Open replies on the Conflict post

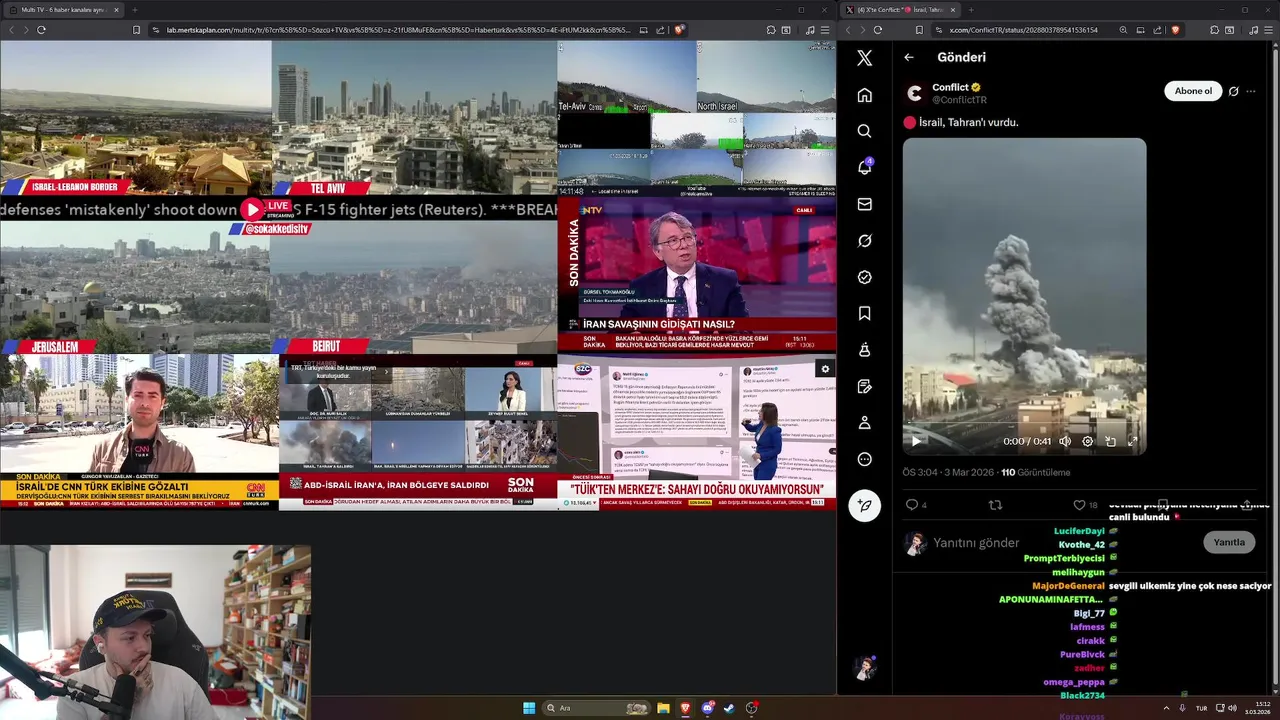pos(915,505)
